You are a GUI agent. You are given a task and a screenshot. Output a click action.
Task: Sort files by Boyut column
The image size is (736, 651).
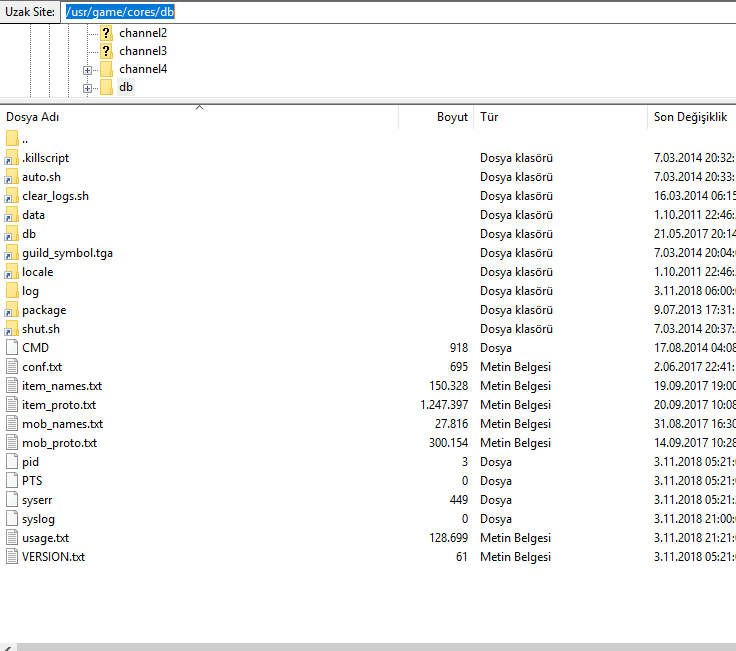(436, 117)
